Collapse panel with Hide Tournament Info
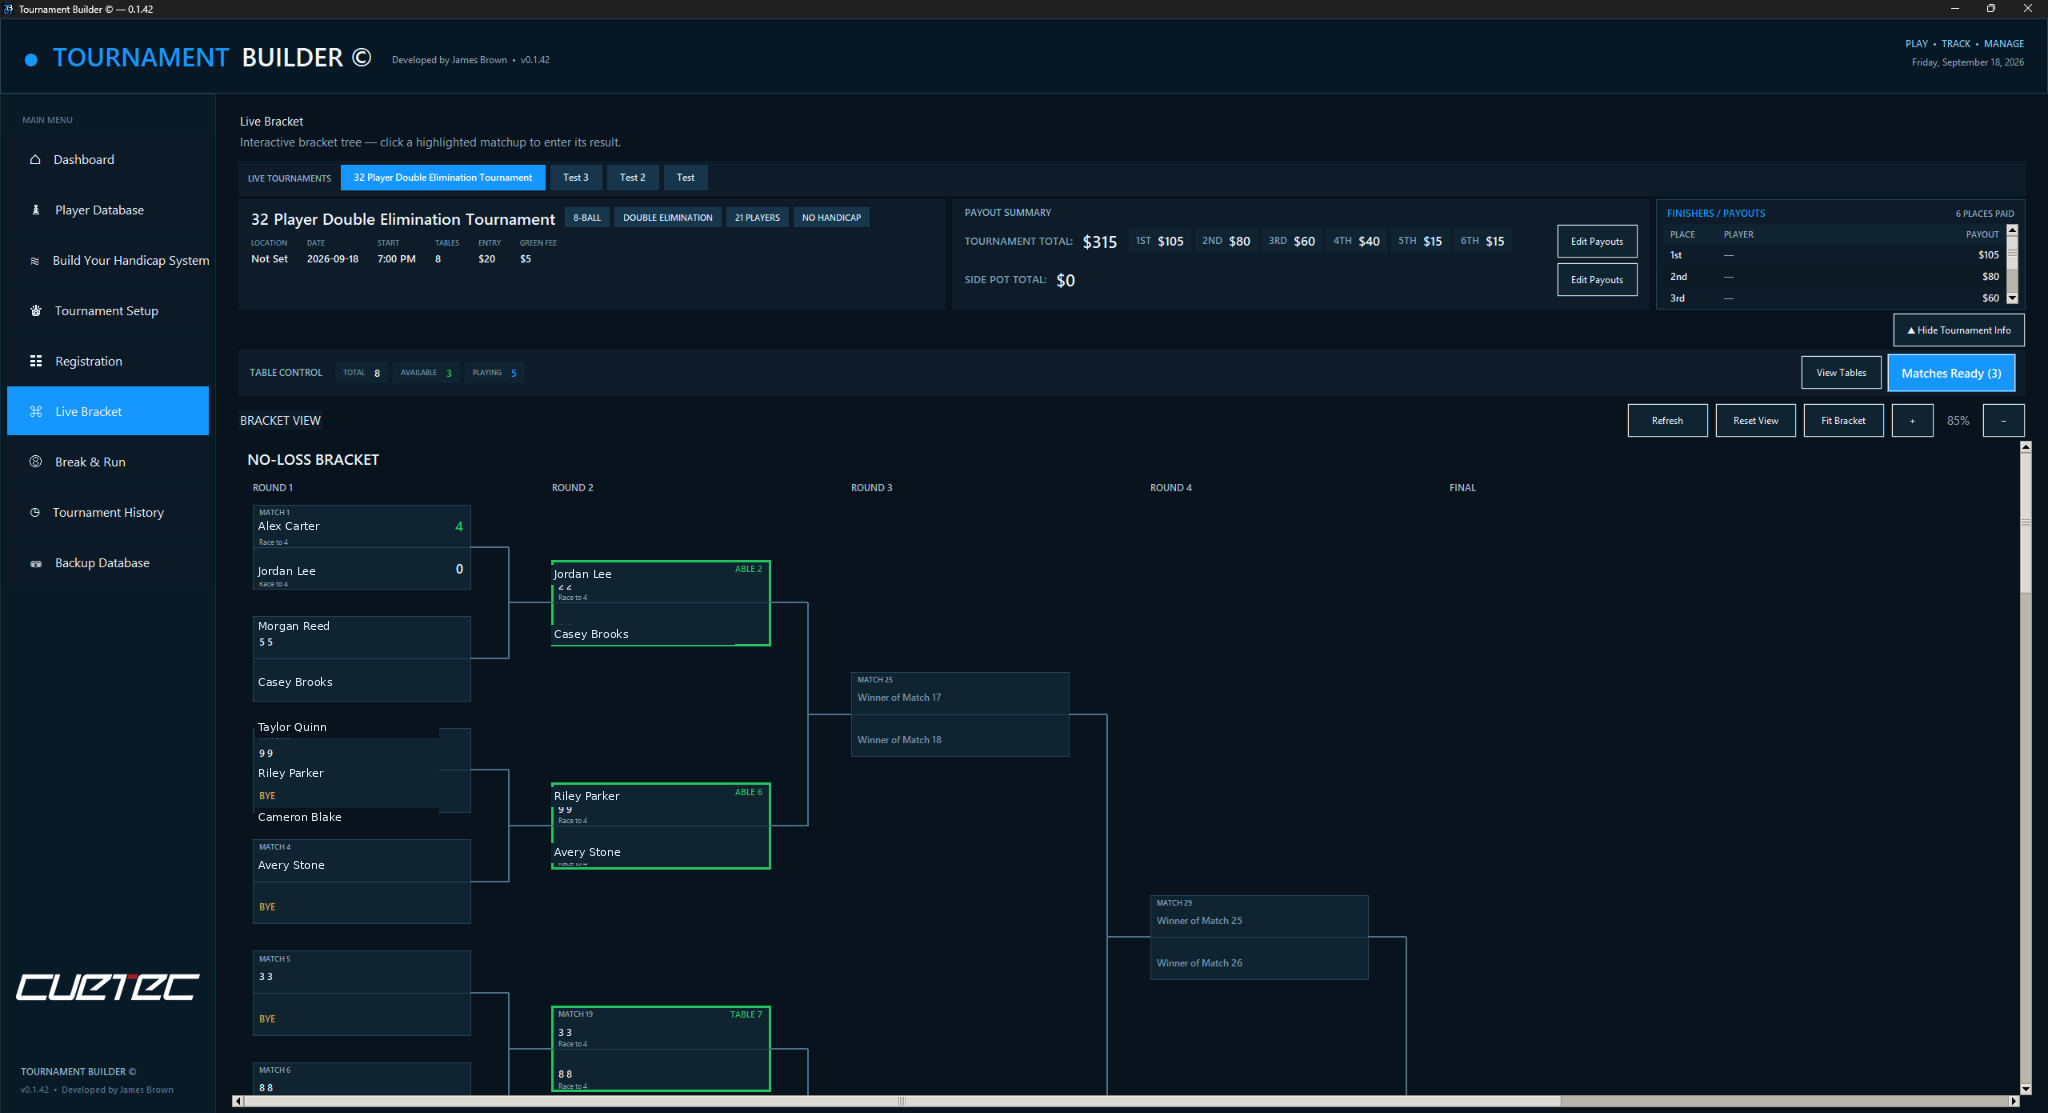 pos(1959,330)
